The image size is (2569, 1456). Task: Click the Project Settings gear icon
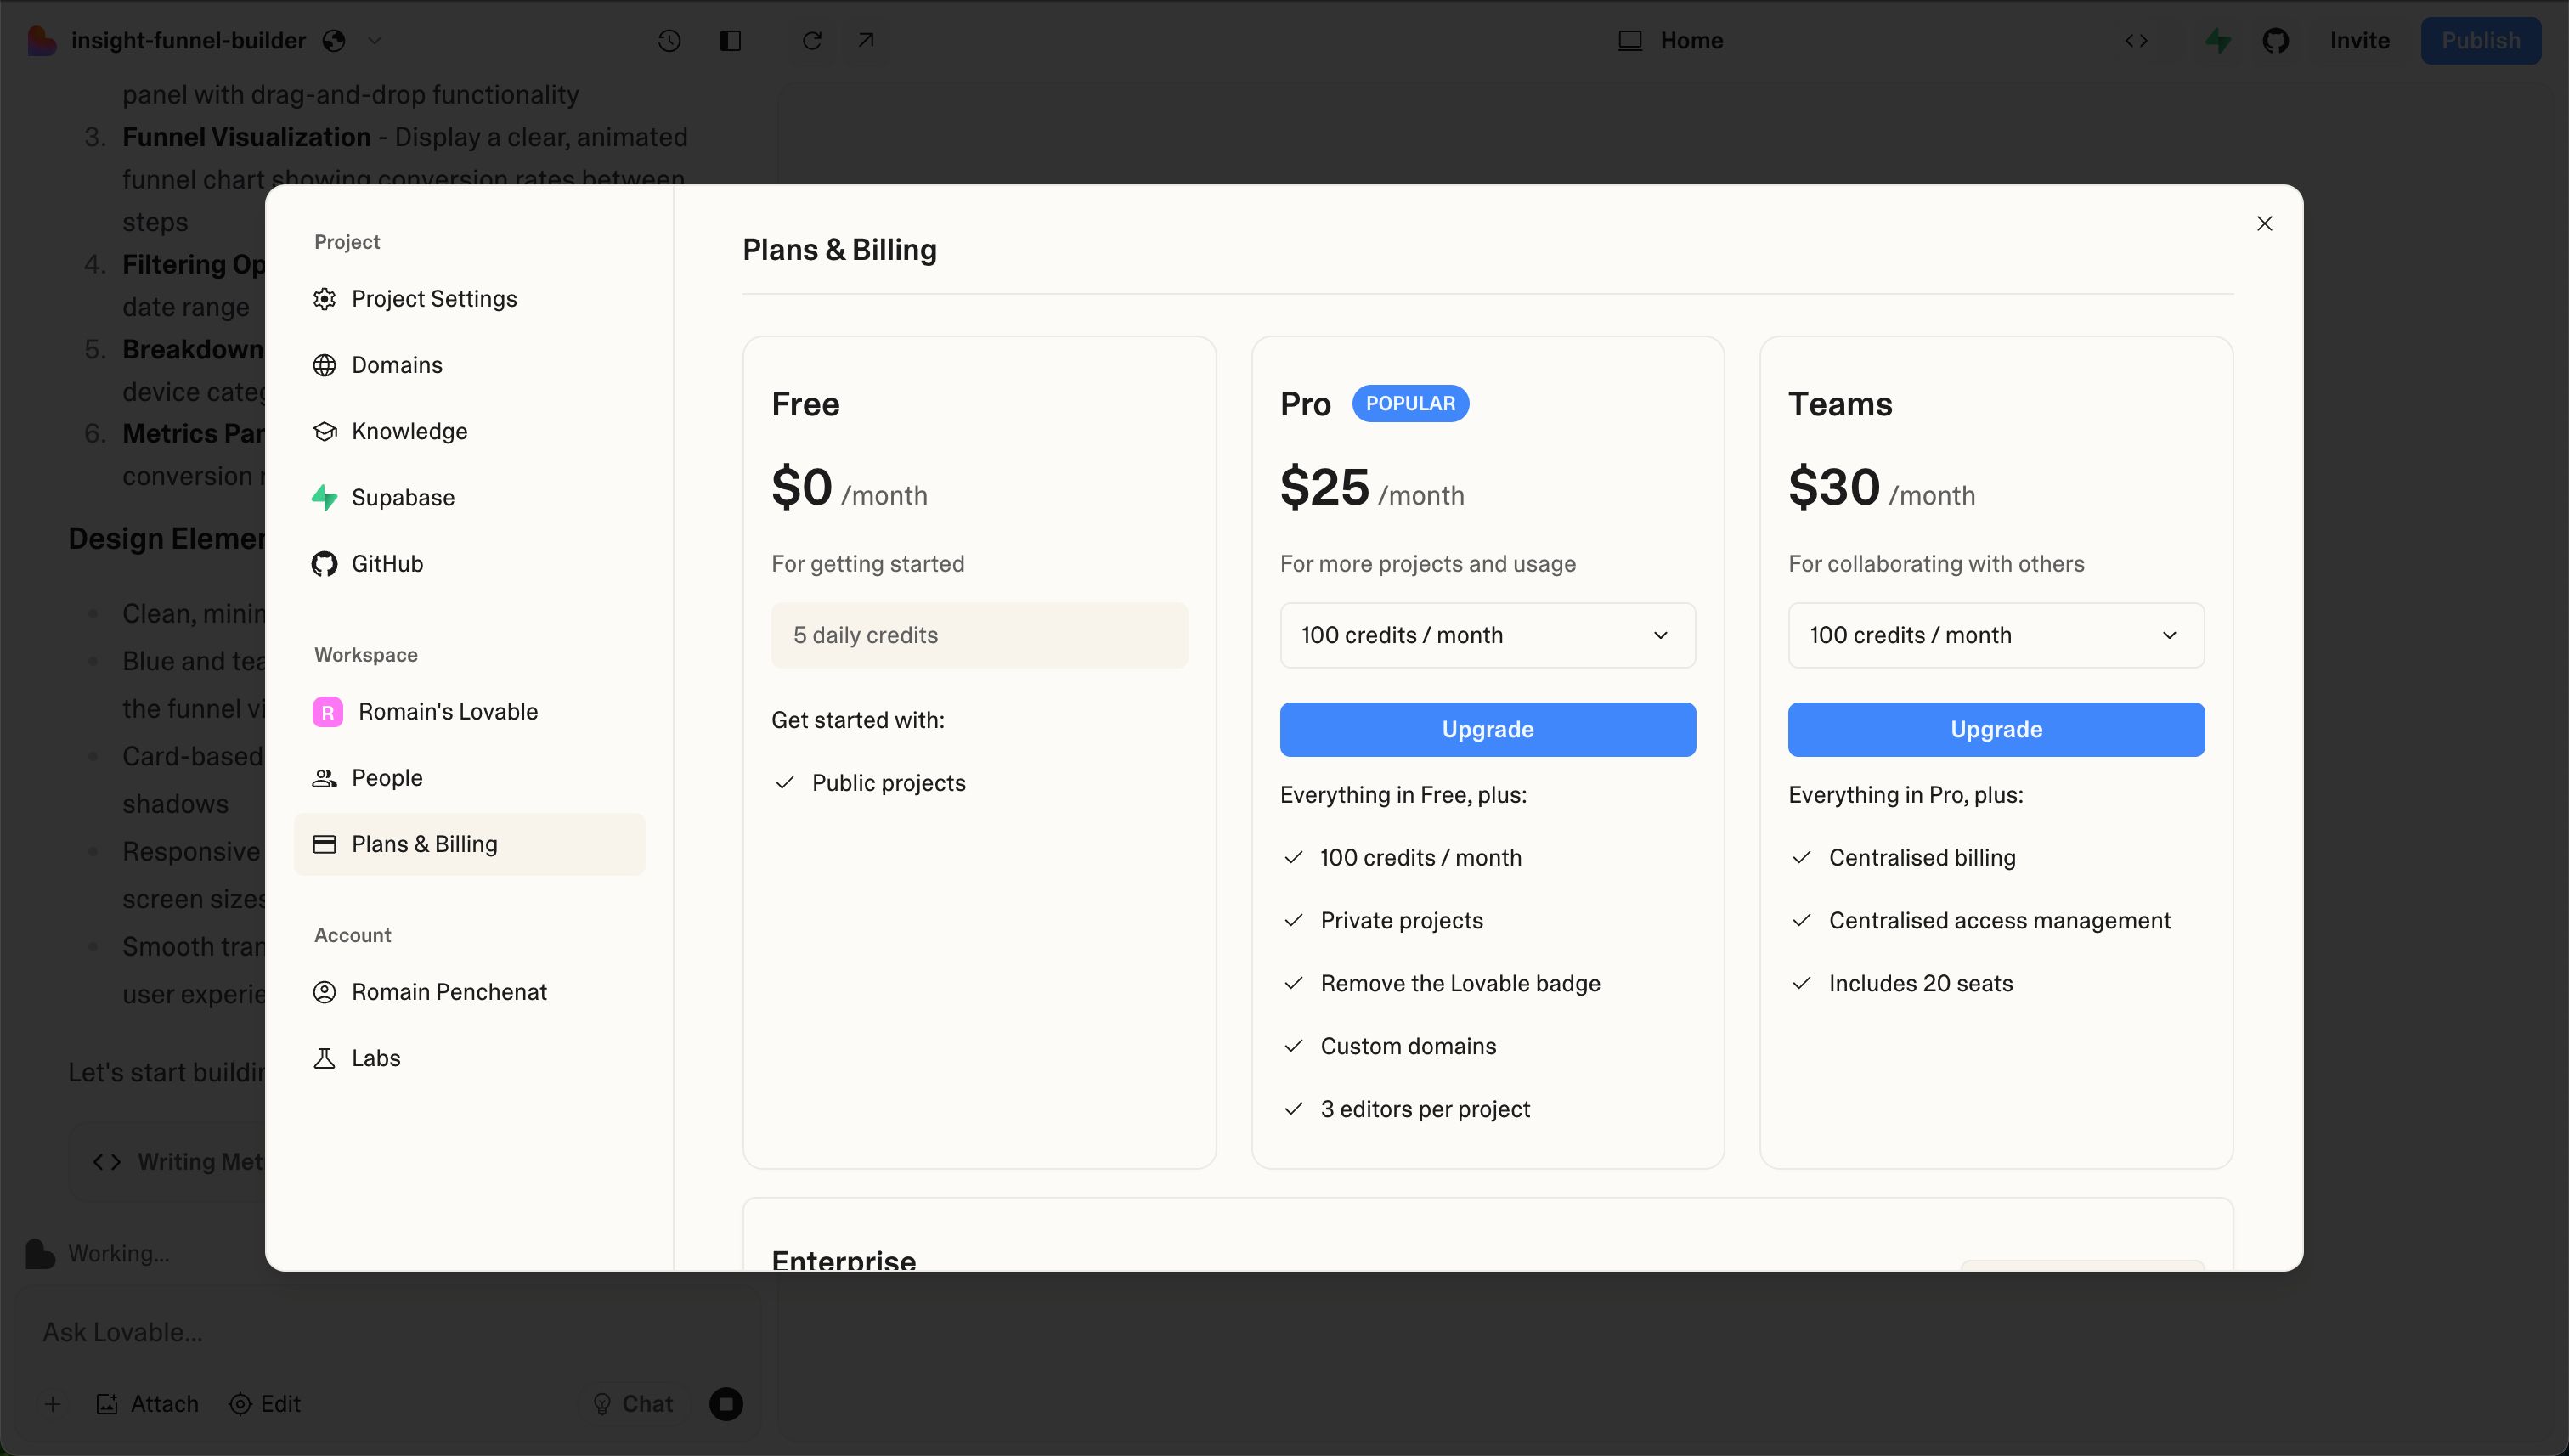click(324, 299)
